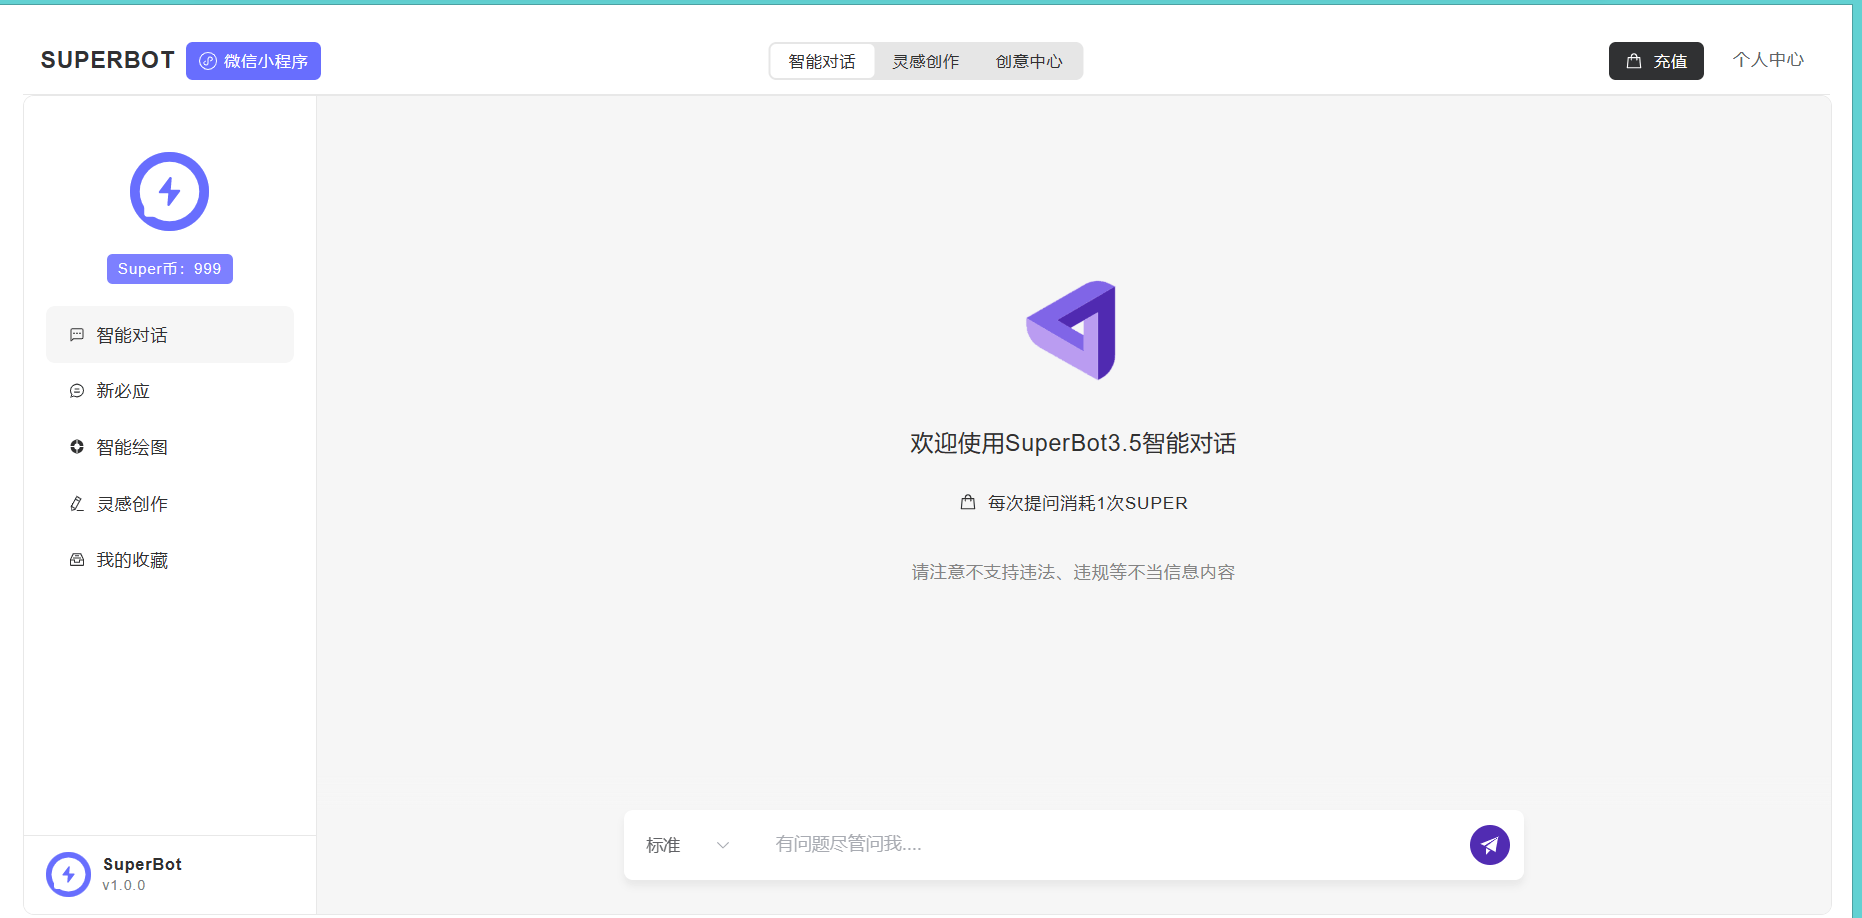Click the pen icon beside 灵感创作
This screenshot has height=918, width=1862.
(77, 504)
